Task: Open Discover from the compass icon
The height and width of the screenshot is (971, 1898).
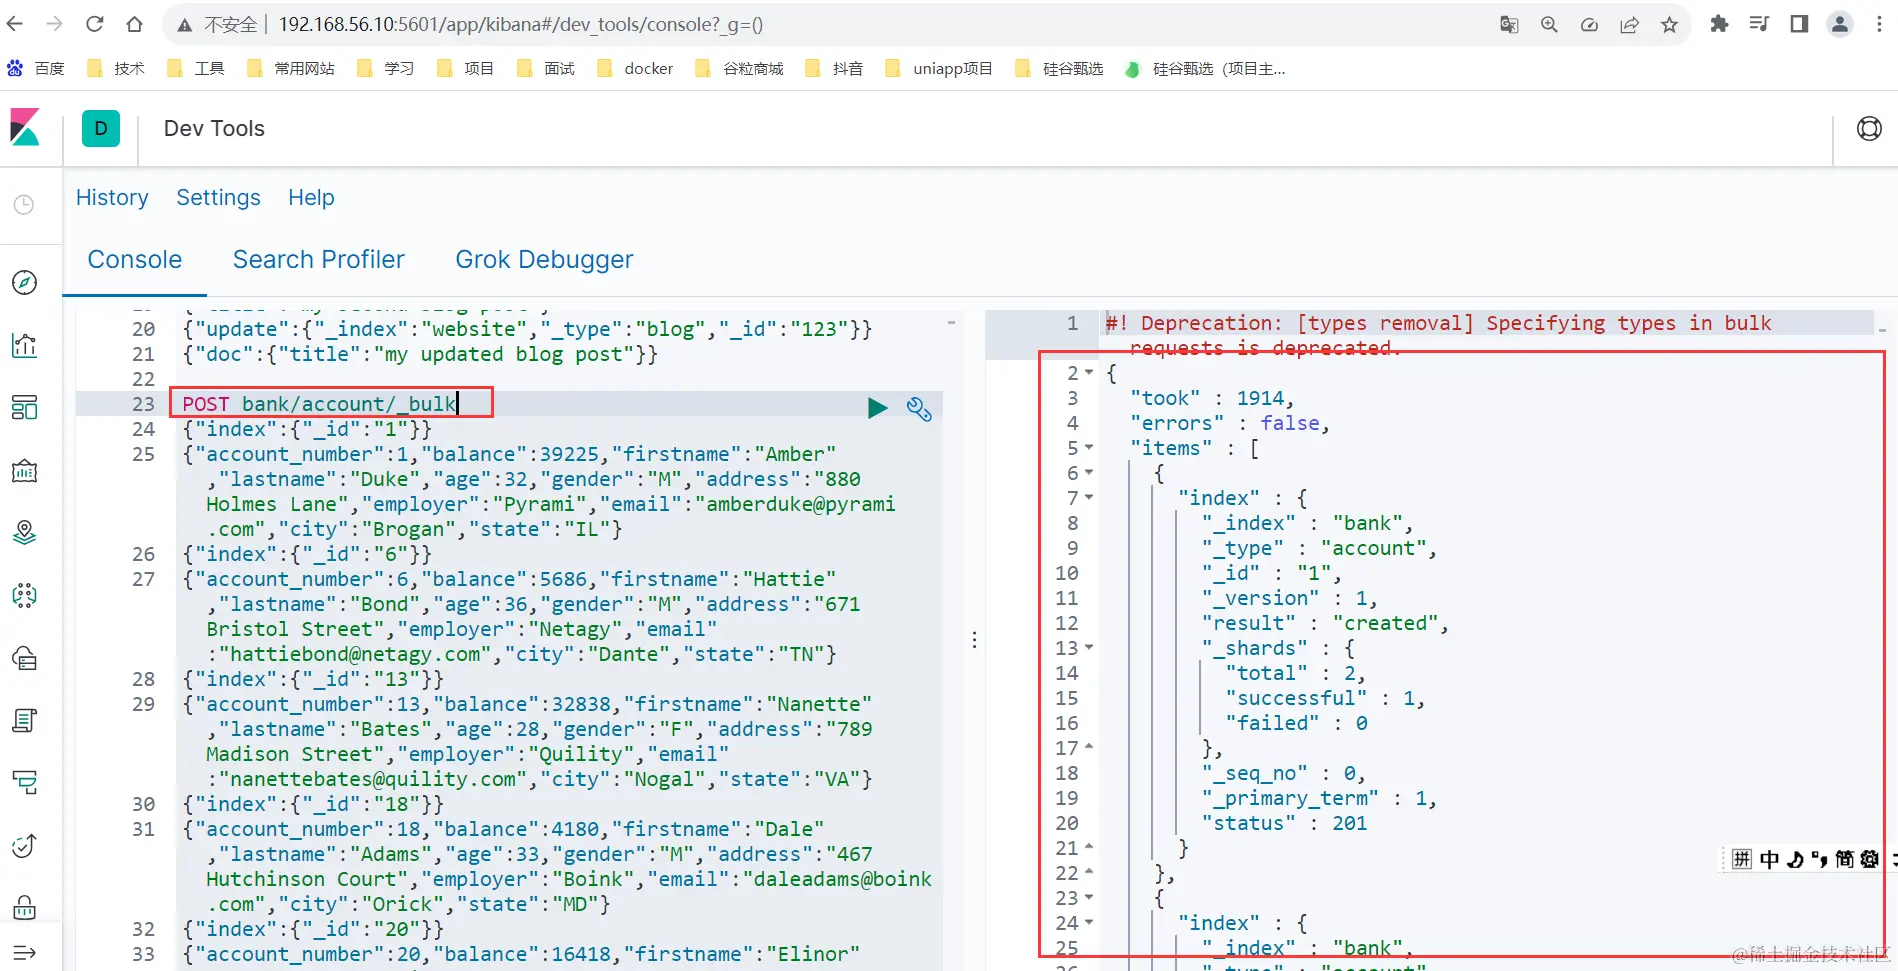Action: [25, 283]
